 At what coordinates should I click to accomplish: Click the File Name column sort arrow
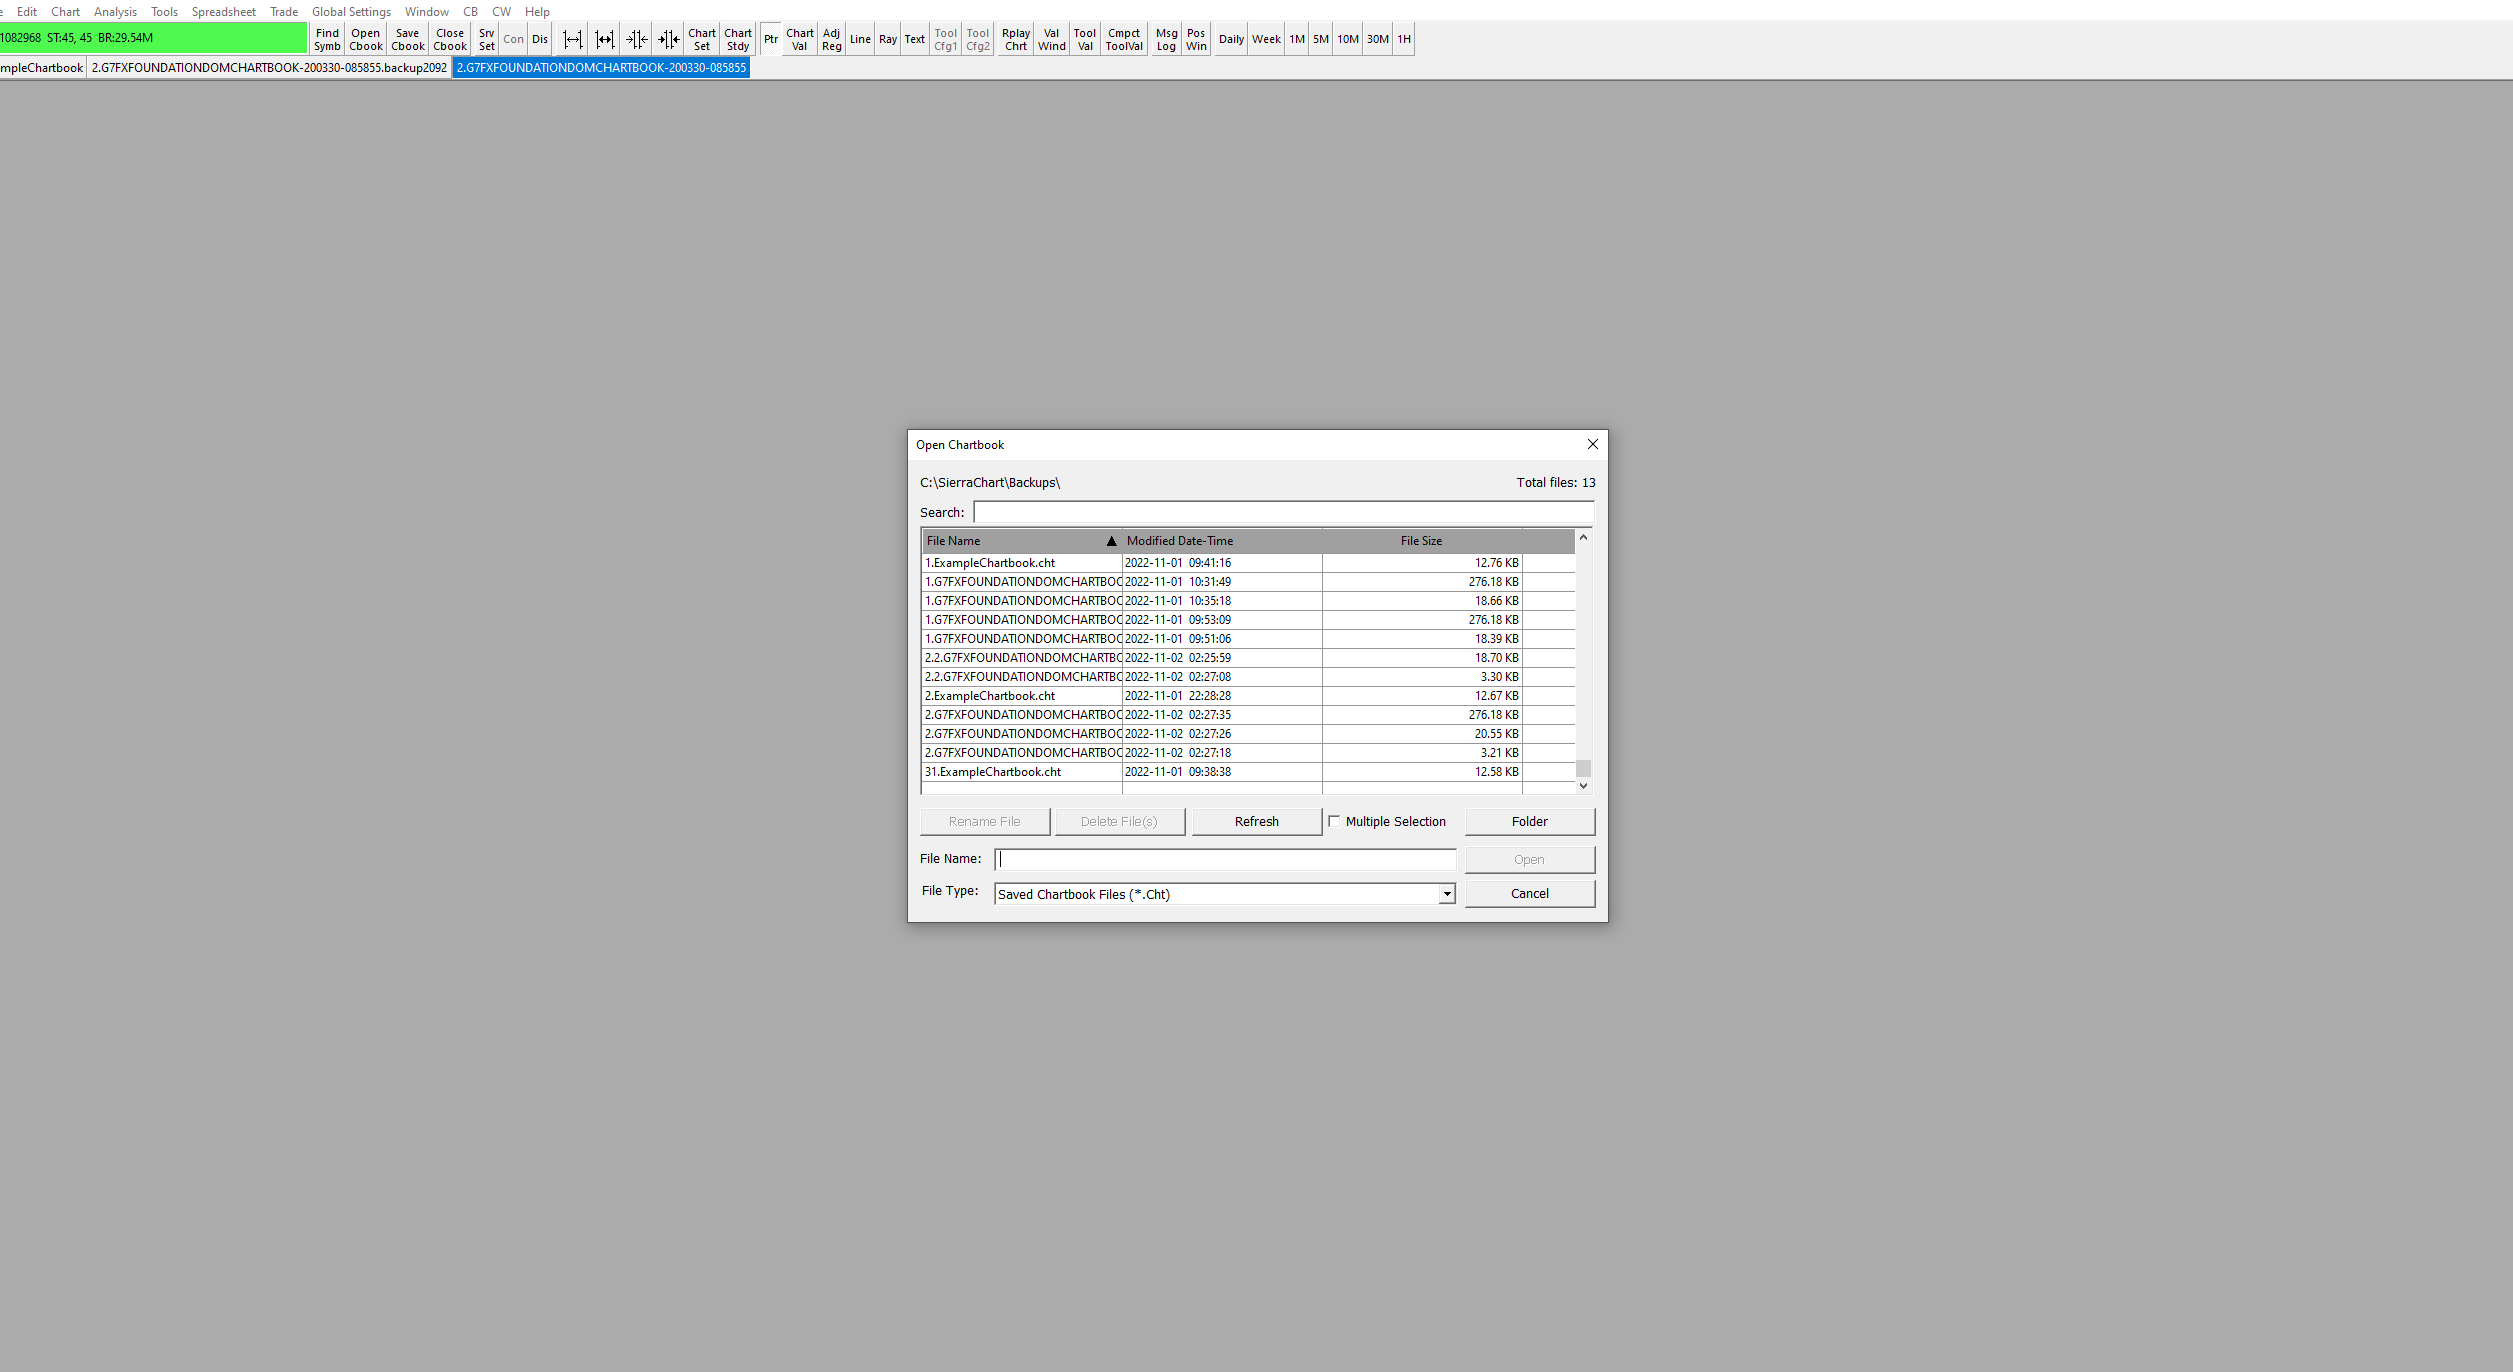[x=1110, y=541]
